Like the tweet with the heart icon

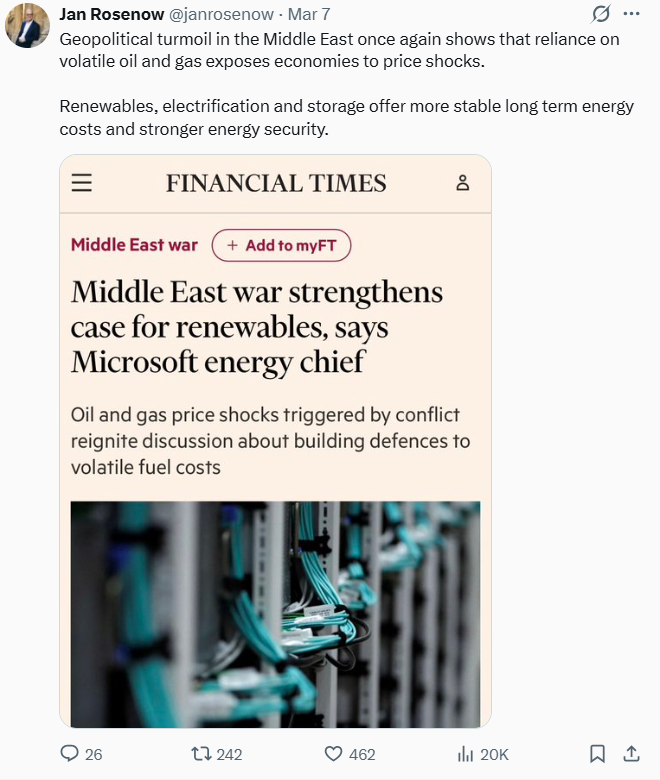click(x=334, y=753)
